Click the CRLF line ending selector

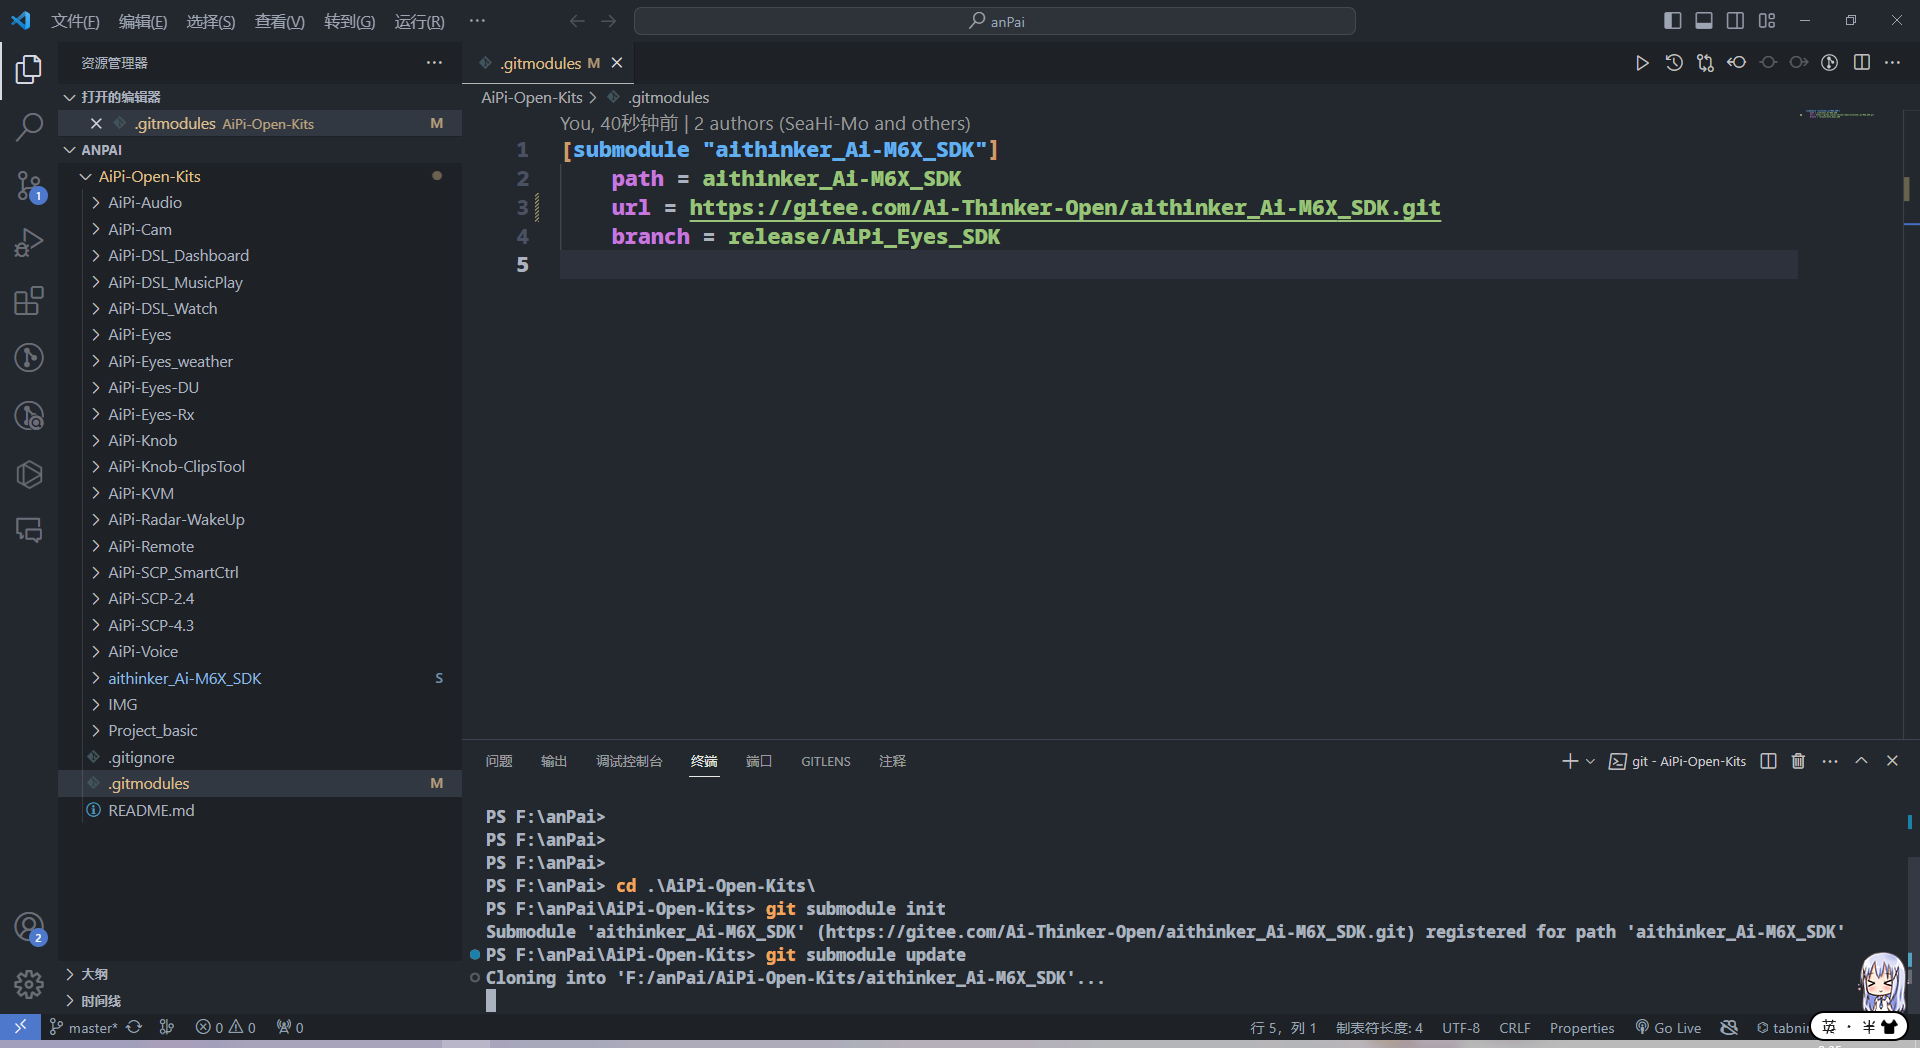(x=1514, y=1027)
